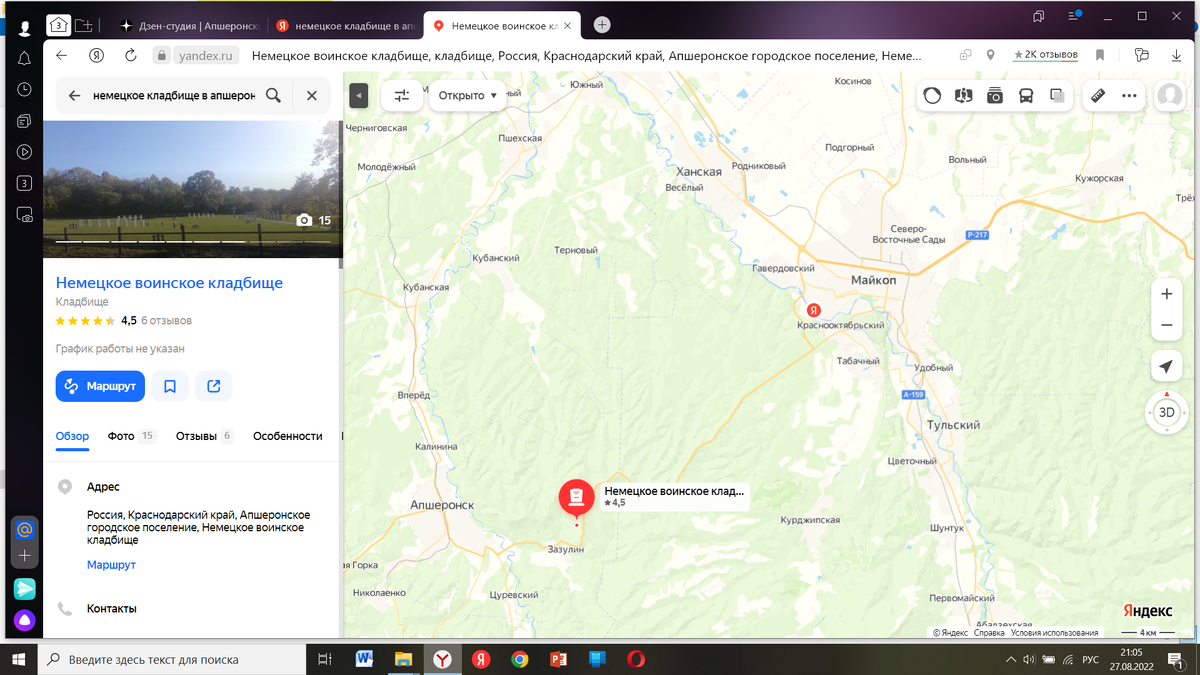Image resolution: width=1200 pixels, height=675 pixels.
Task: Share the cemetery place
Action: pyautogui.click(x=214, y=386)
